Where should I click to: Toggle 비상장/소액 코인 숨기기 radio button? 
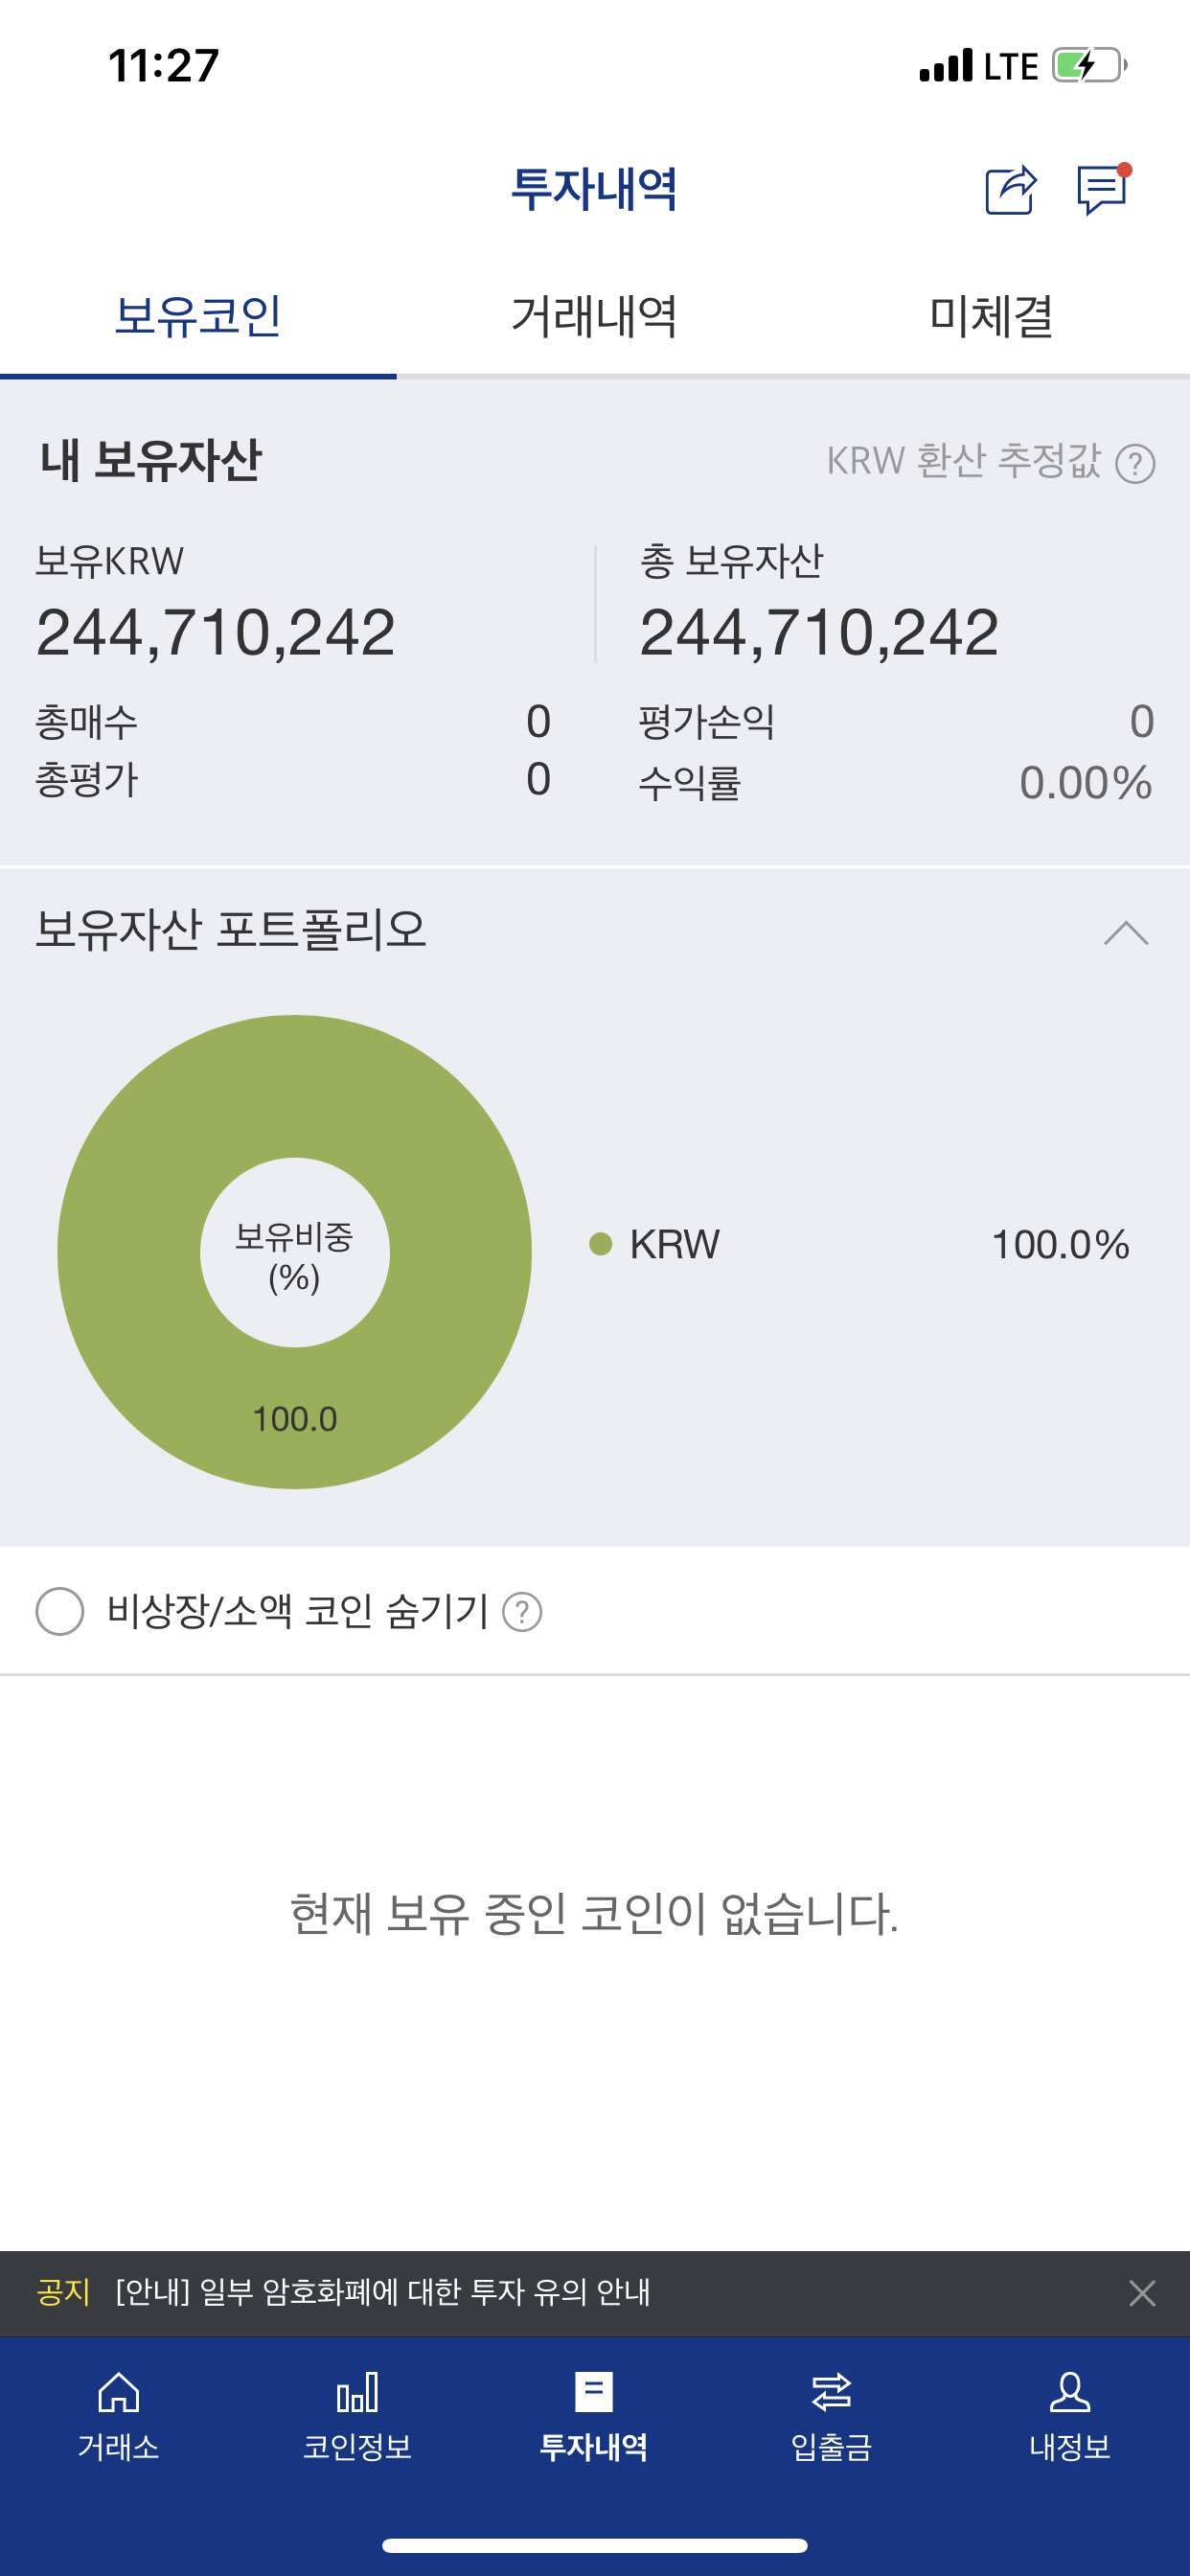tap(60, 1612)
